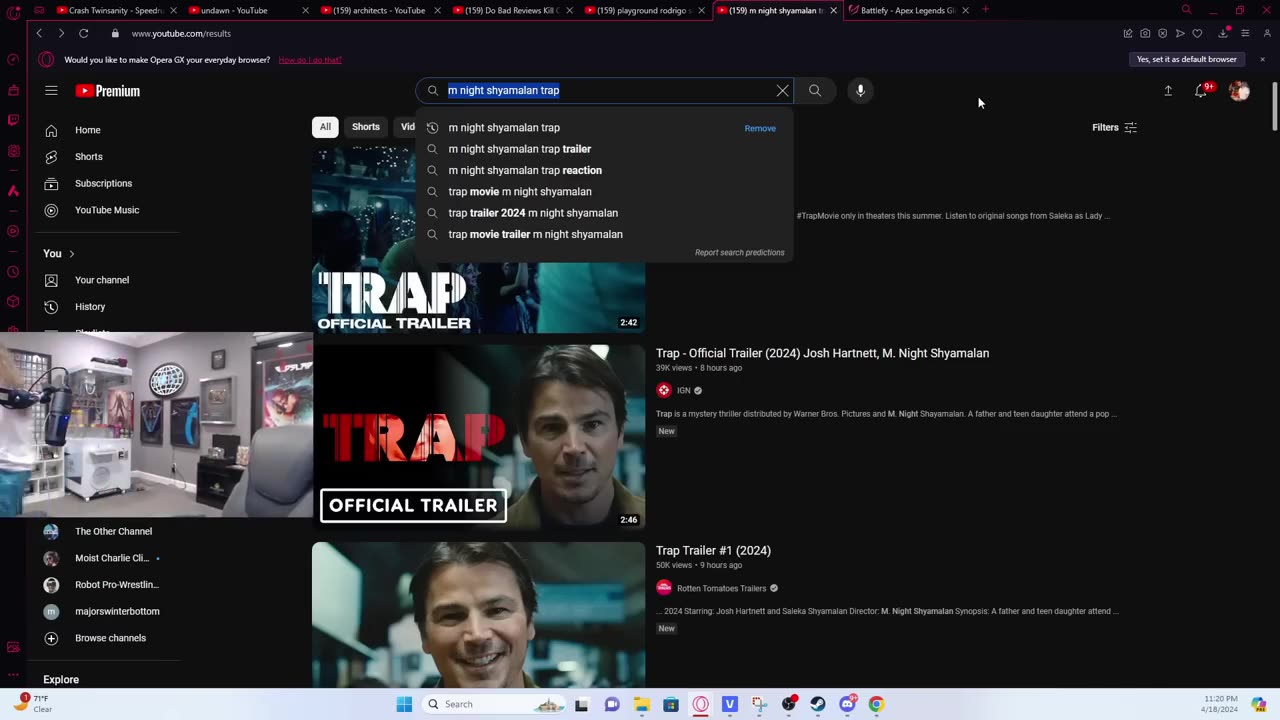Open the Opera GX snapshot camera icon
The image size is (1280, 720).
pos(1145,33)
